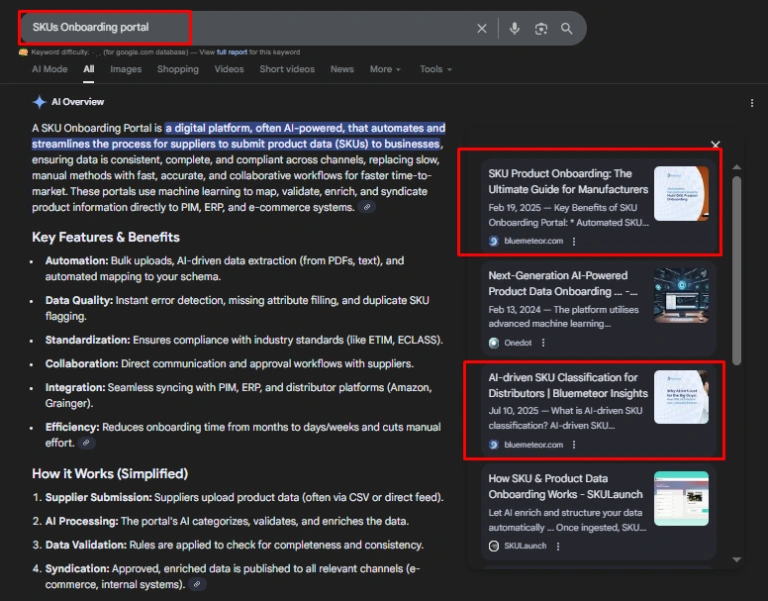Go to the News tab
Image resolution: width=768 pixels, height=601 pixels.
(x=342, y=69)
